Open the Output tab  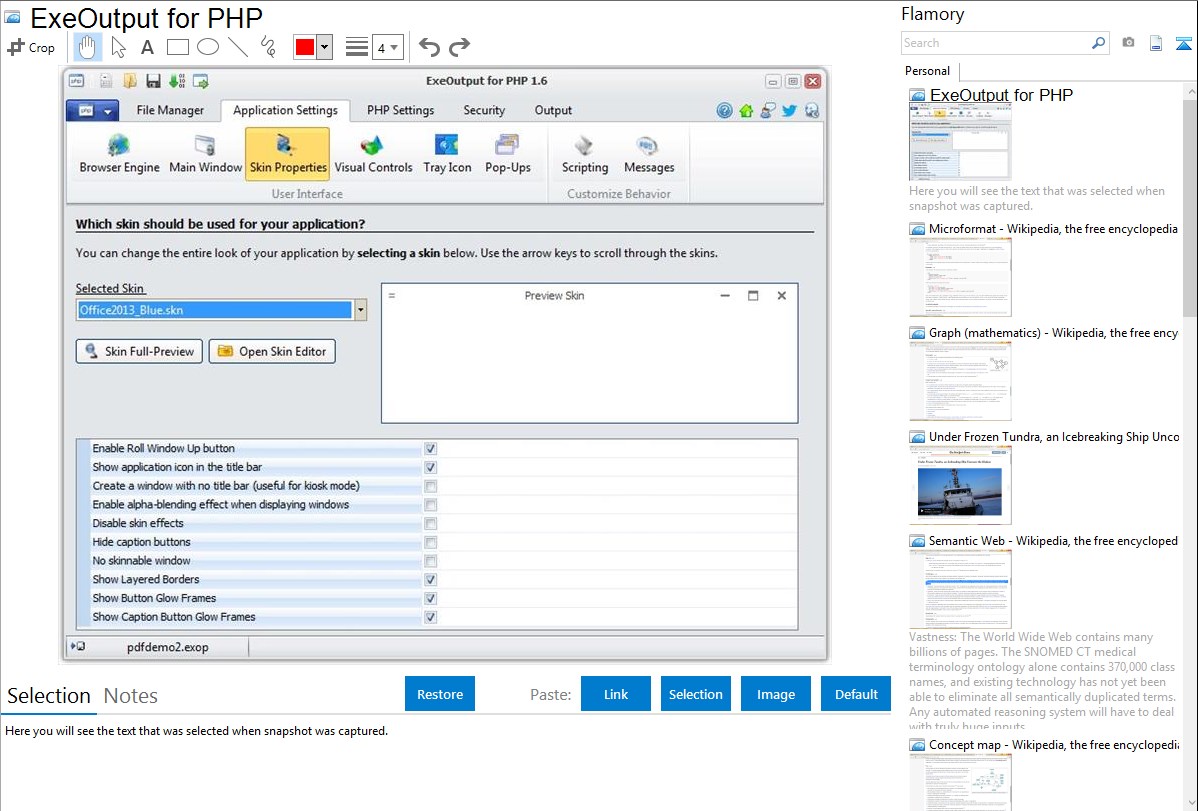pyautogui.click(x=553, y=110)
